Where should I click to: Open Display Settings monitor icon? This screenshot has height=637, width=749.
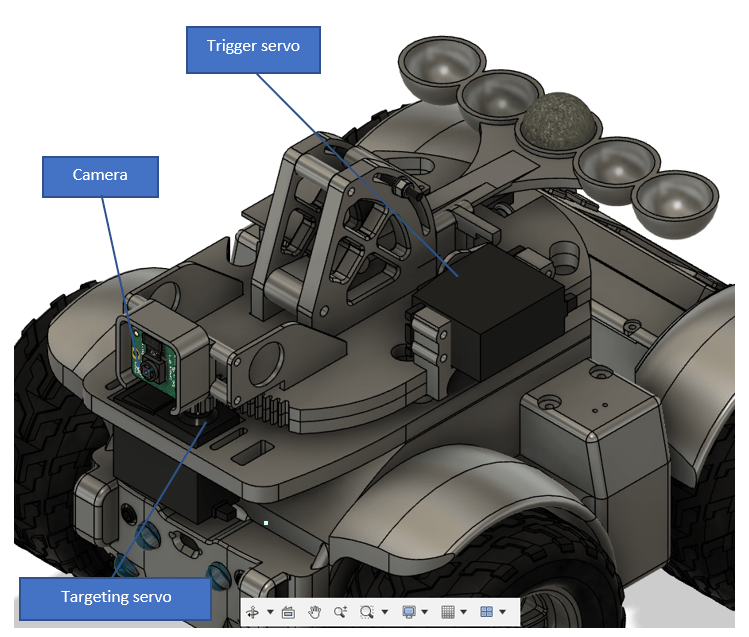tap(409, 612)
